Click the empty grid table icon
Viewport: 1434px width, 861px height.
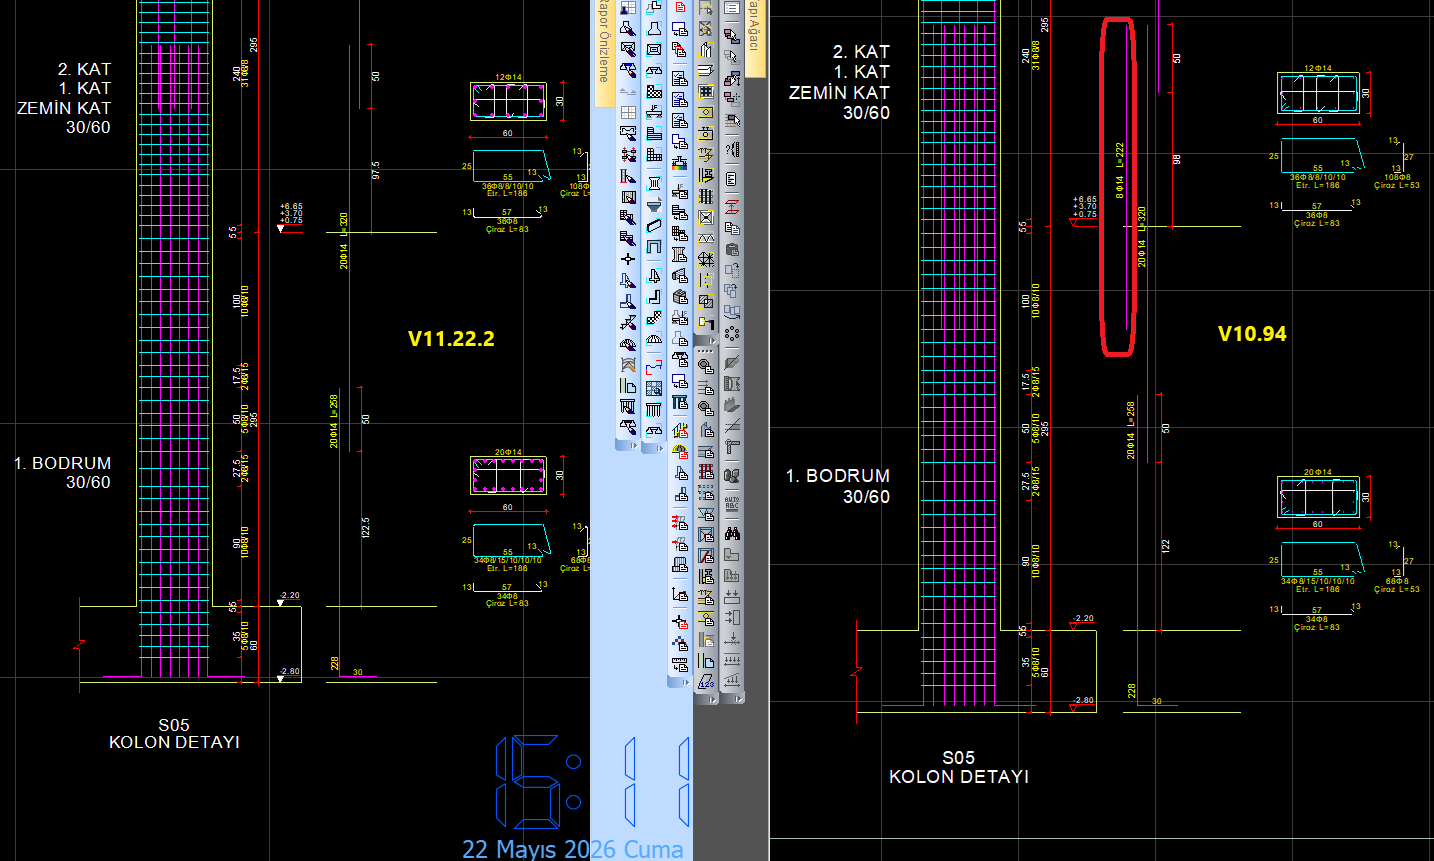[x=628, y=112]
